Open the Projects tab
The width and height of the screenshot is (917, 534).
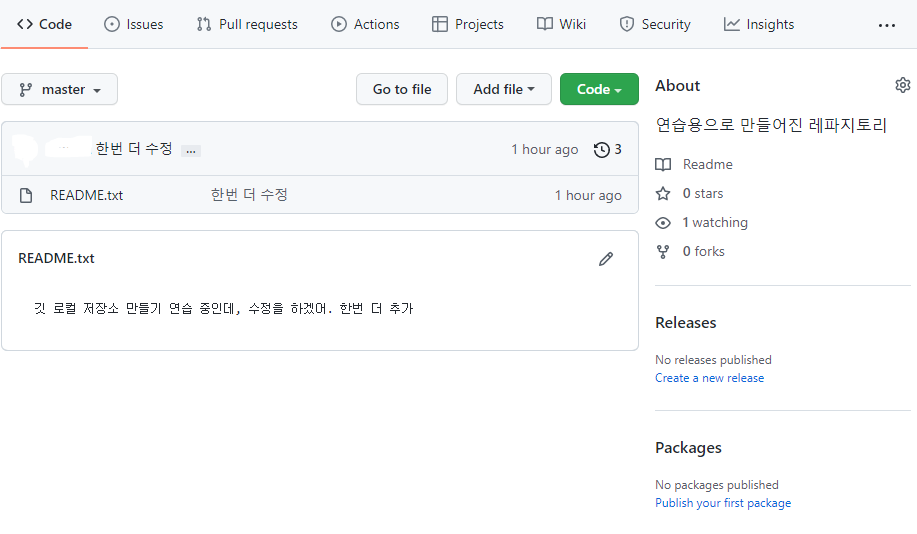(x=468, y=24)
